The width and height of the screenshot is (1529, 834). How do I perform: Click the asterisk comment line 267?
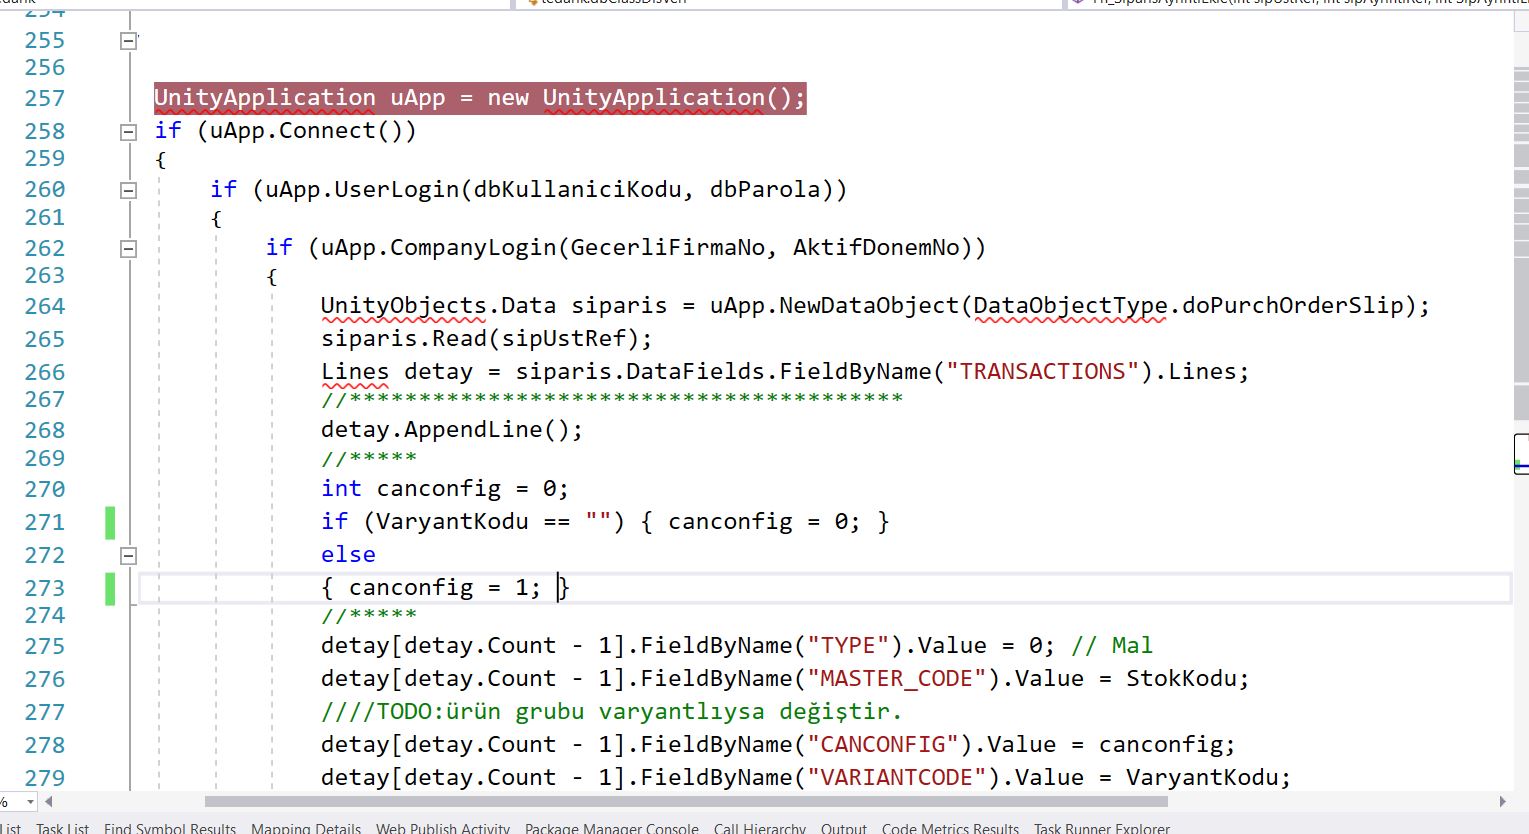pos(612,400)
